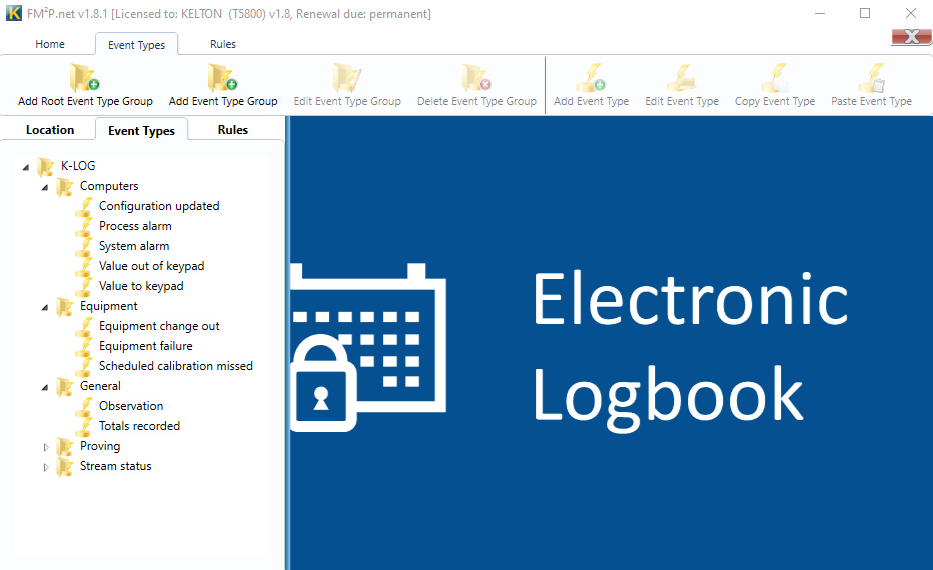Select Equipment change out event type
Screen dimensions: 933x570
click(x=159, y=326)
